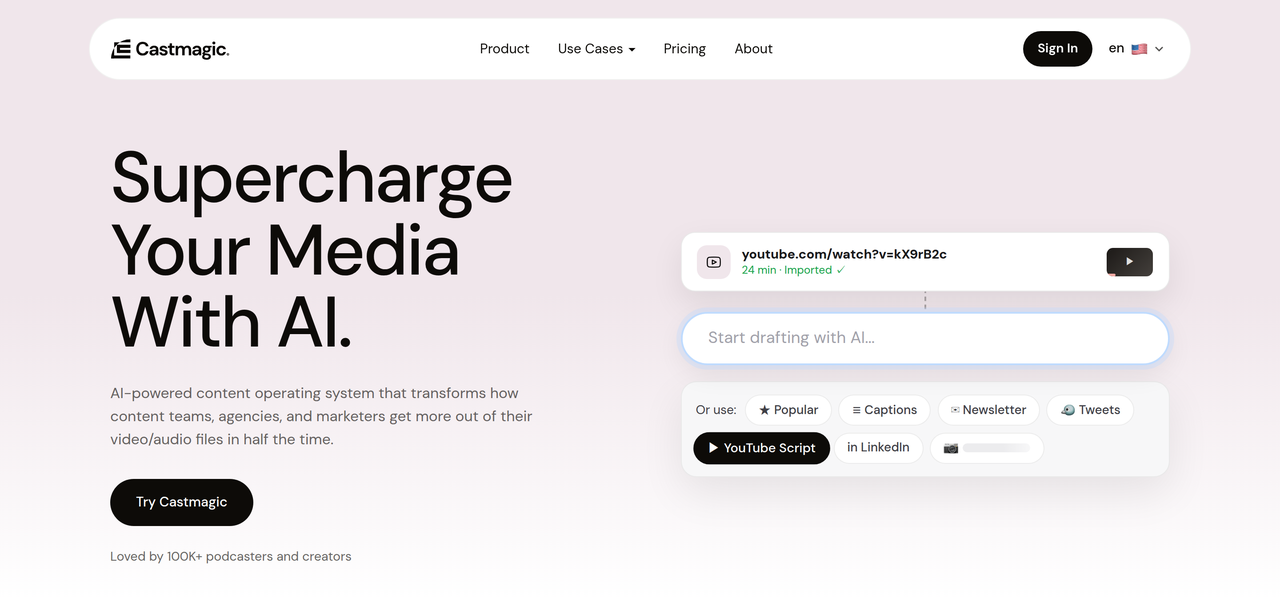The image size is (1280, 614).
Task: Select the Popular chip
Action: [x=788, y=410]
